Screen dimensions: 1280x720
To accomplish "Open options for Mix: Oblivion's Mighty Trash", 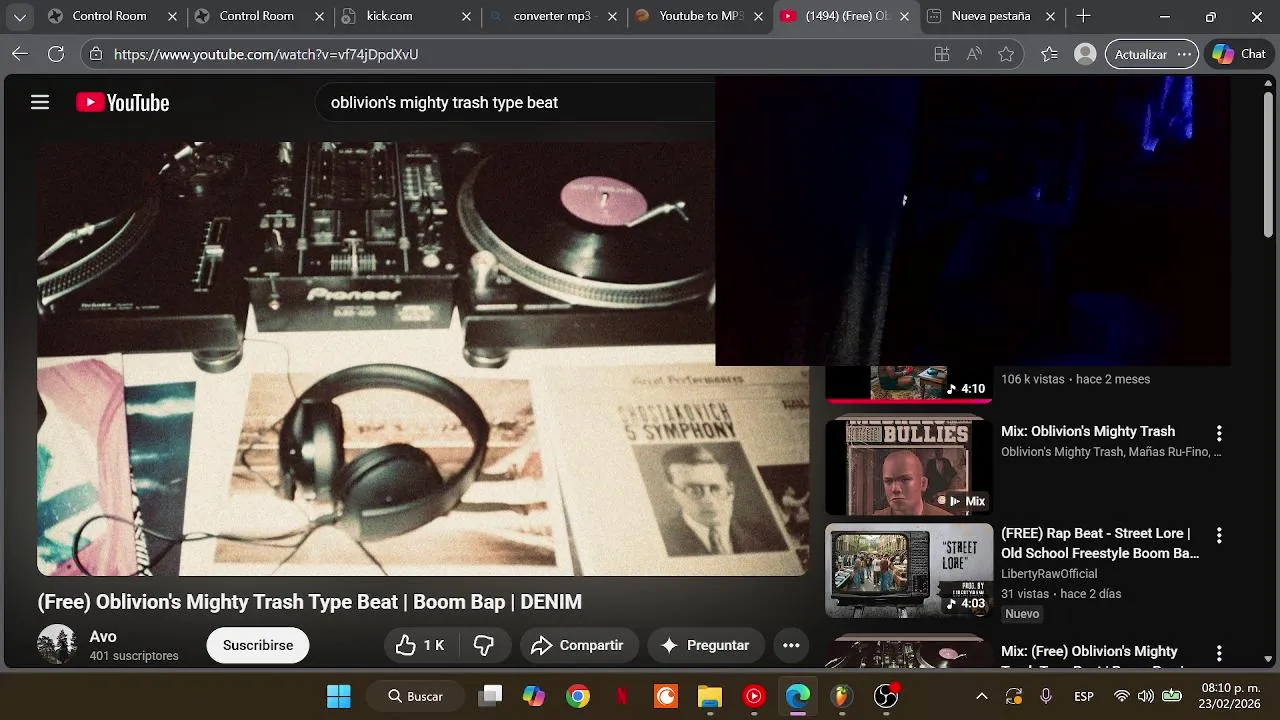I will point(1219,433).
